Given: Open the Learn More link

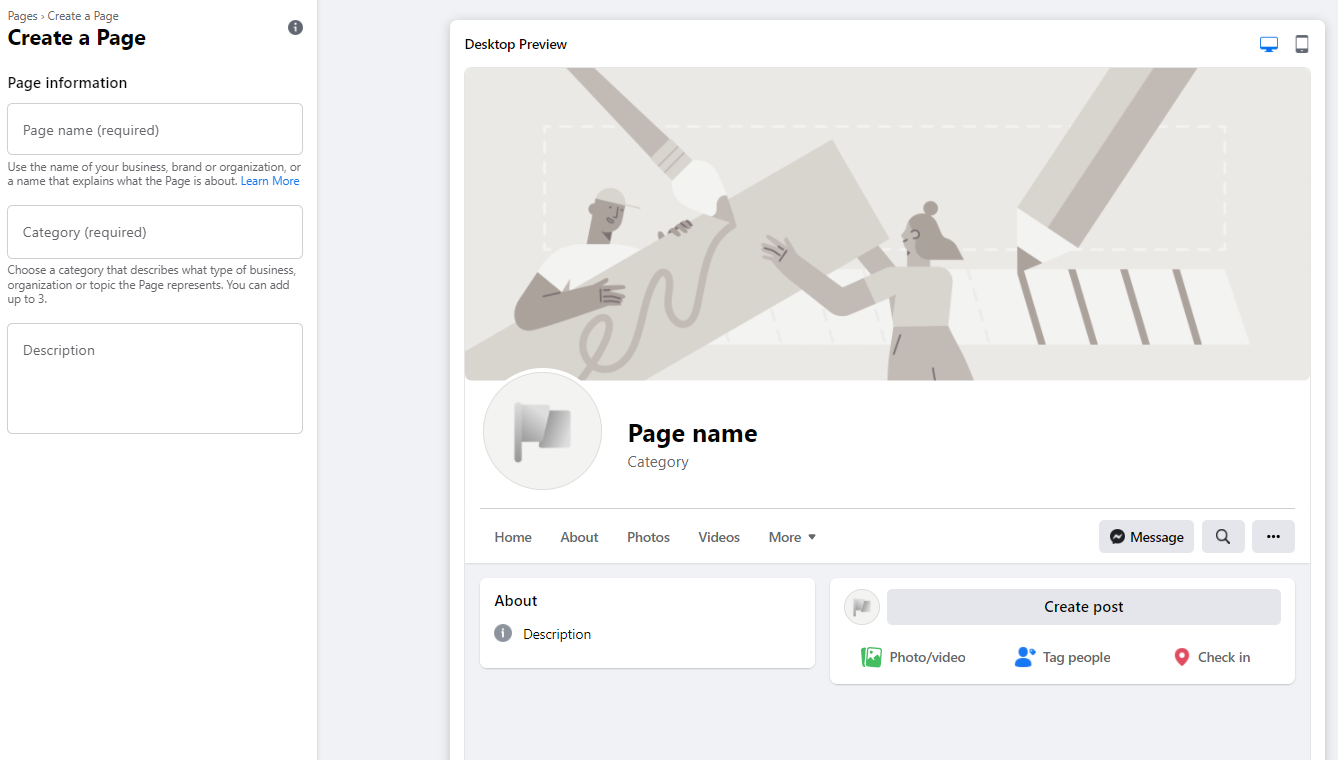Looking at the screenshot, I should tap(270, 181).
